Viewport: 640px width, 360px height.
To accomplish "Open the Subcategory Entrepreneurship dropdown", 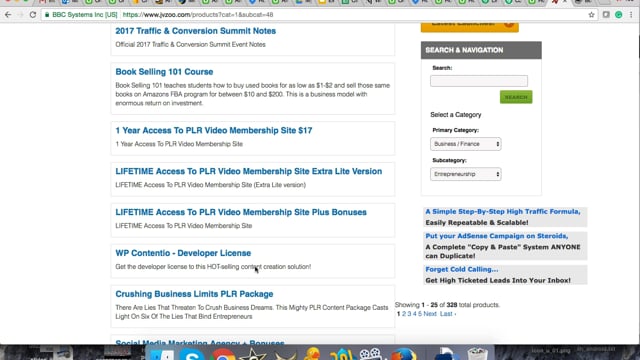I will [466, 174].
